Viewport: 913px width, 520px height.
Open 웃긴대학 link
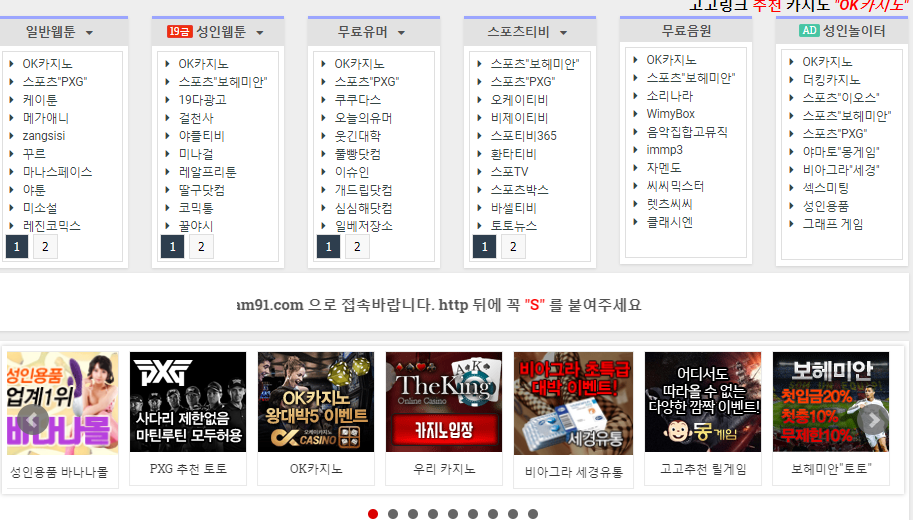click(x=358, y=136)
